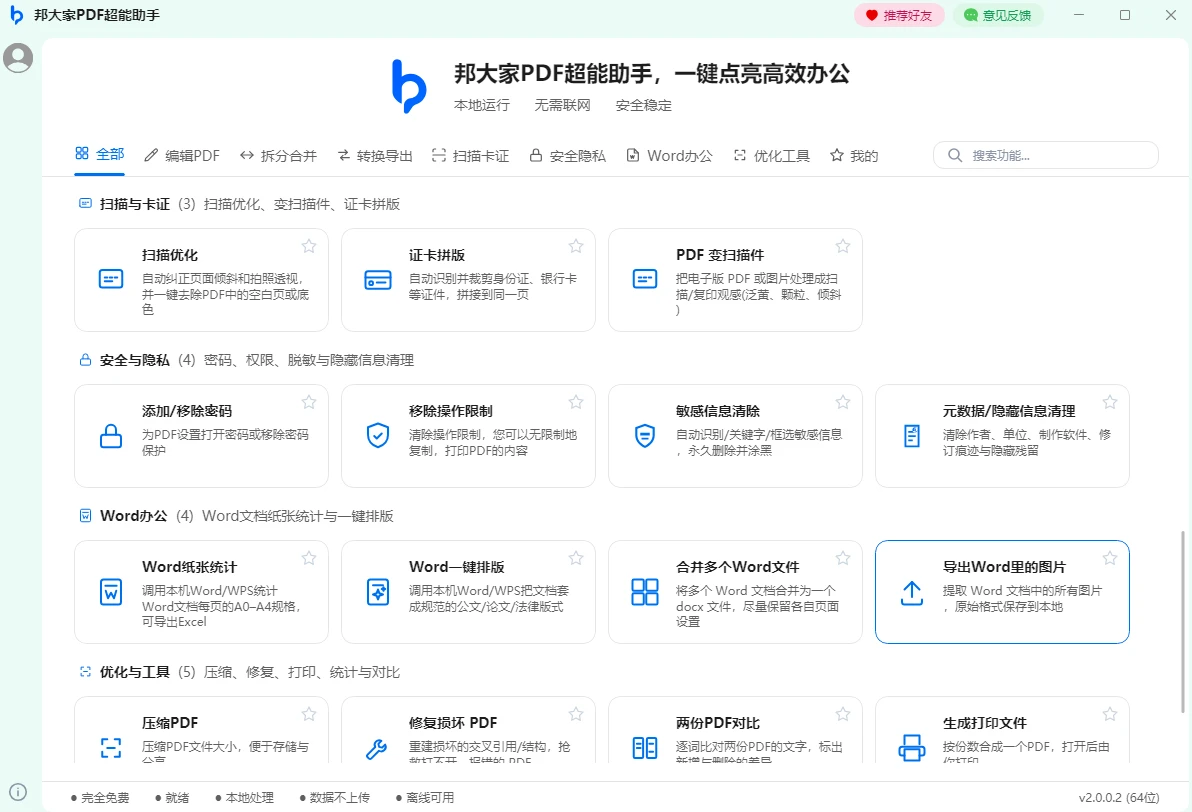Click the 推荐好友 button
The height and width of the screenshot is (812, 1192).
tap(899, 15)
